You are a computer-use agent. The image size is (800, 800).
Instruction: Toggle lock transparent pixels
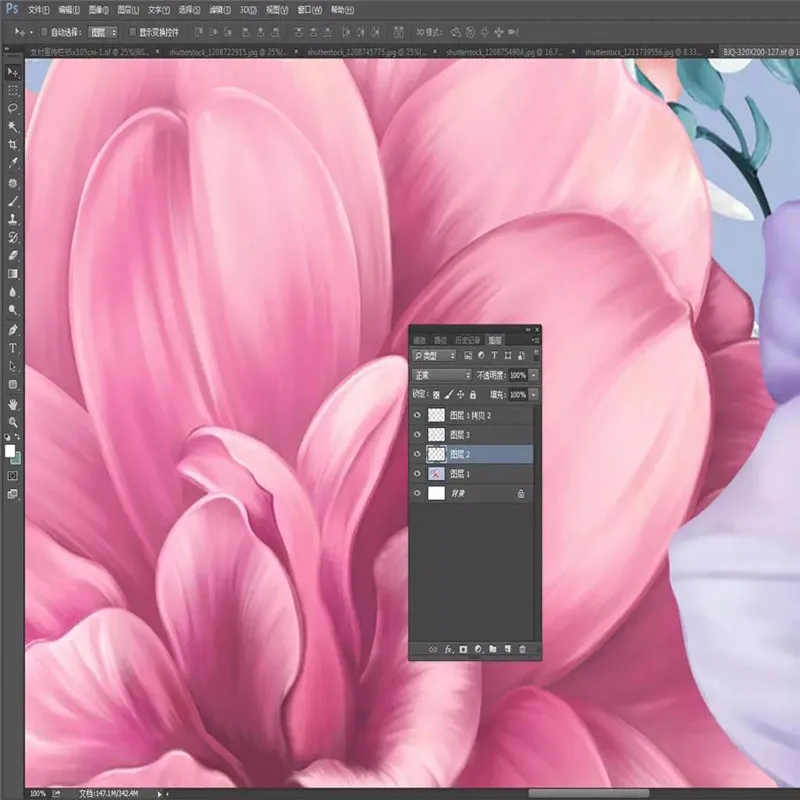(x=436, y=395)
